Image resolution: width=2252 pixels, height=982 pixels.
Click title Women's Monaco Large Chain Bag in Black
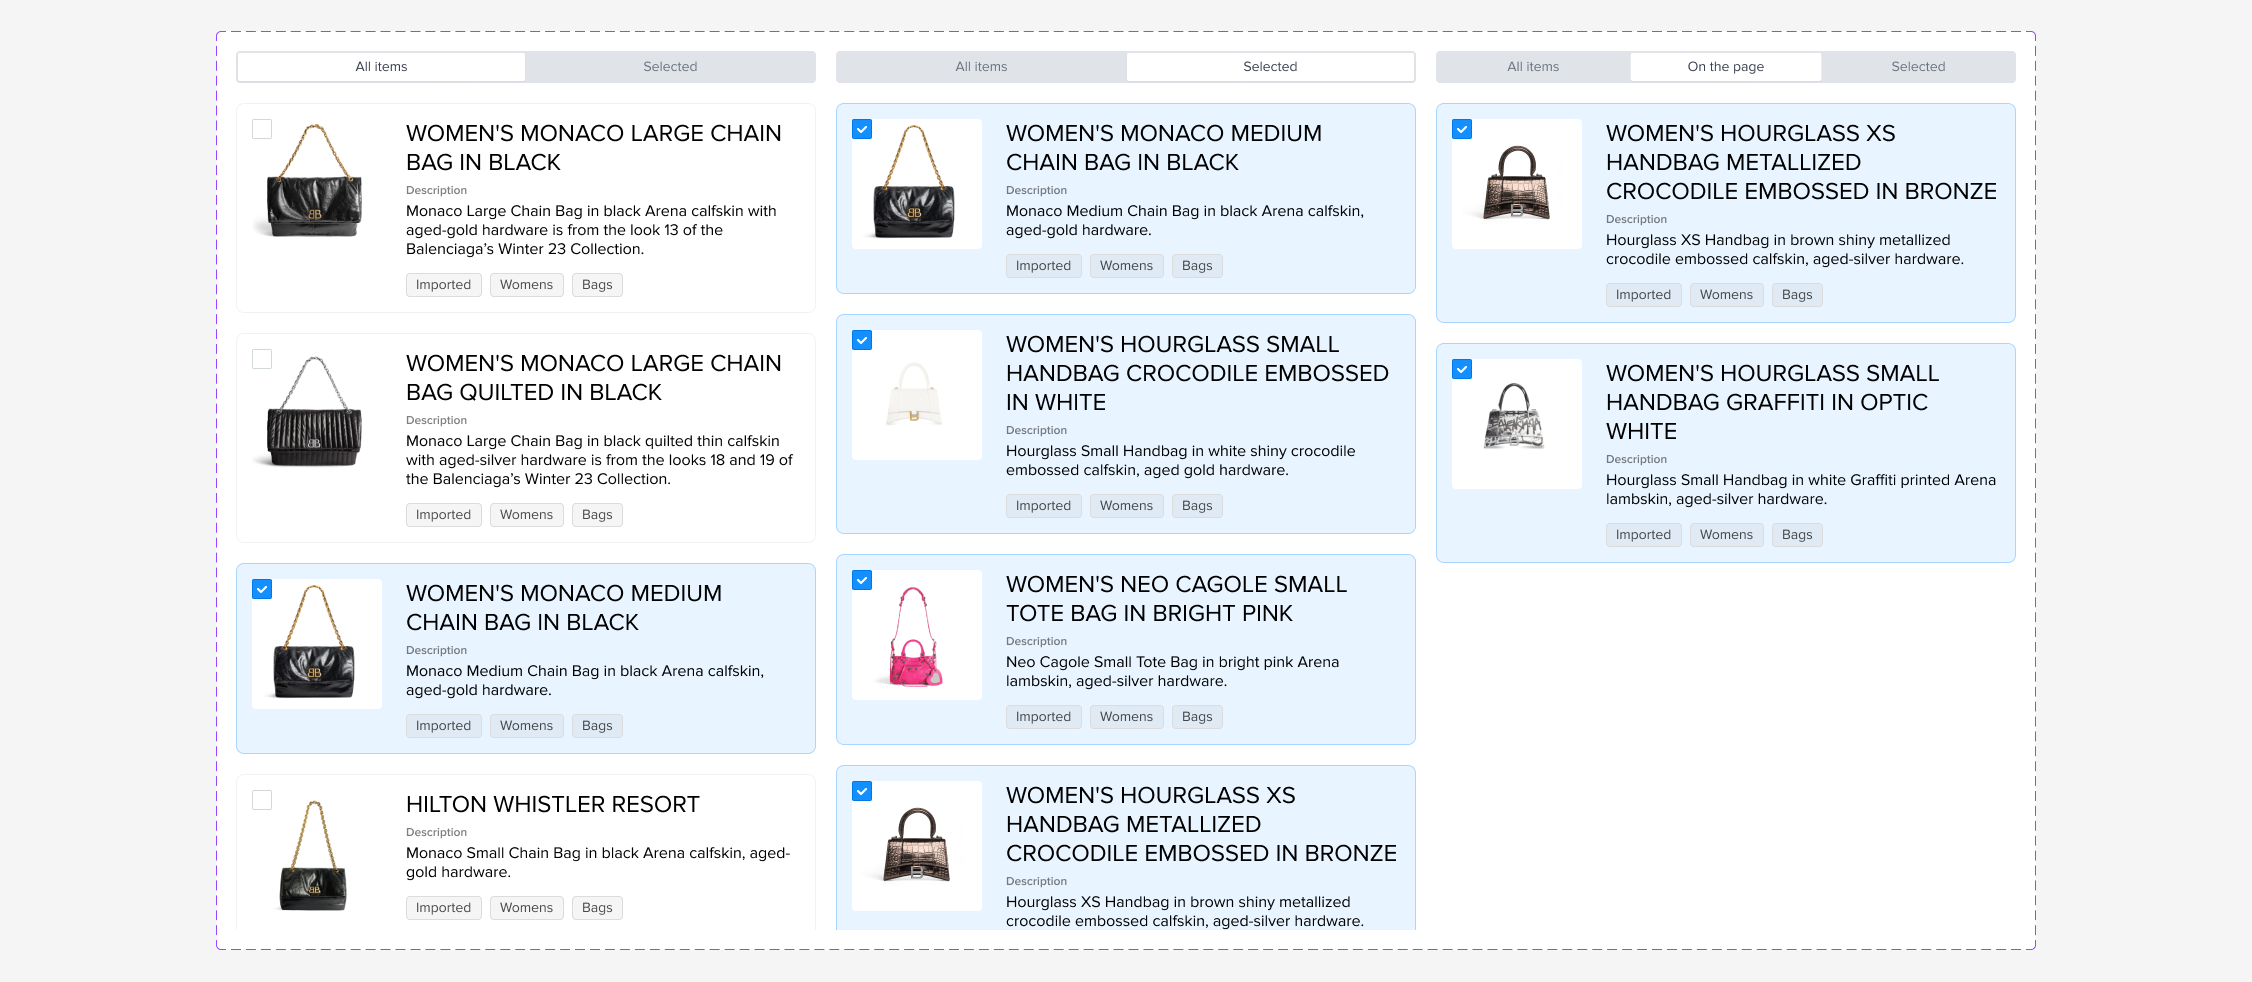click(593, 148)
